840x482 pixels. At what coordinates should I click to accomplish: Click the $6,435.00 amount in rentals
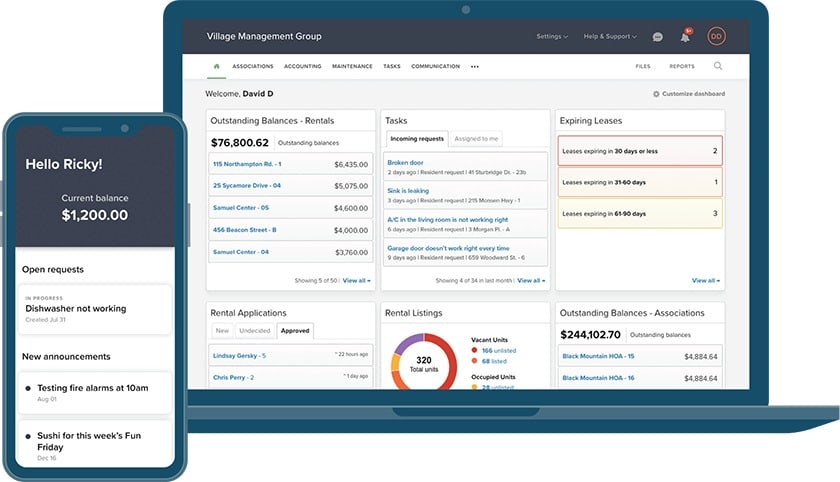[351, 164]
